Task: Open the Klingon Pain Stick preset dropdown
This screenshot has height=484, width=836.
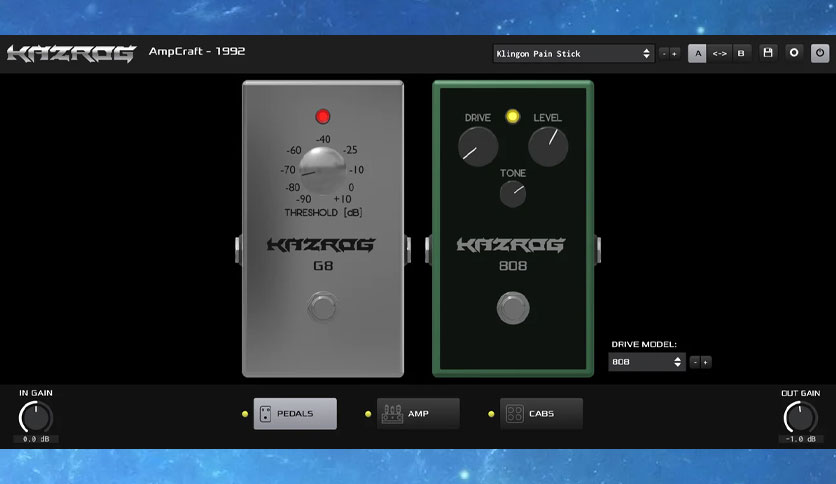Action: (574, 53)
